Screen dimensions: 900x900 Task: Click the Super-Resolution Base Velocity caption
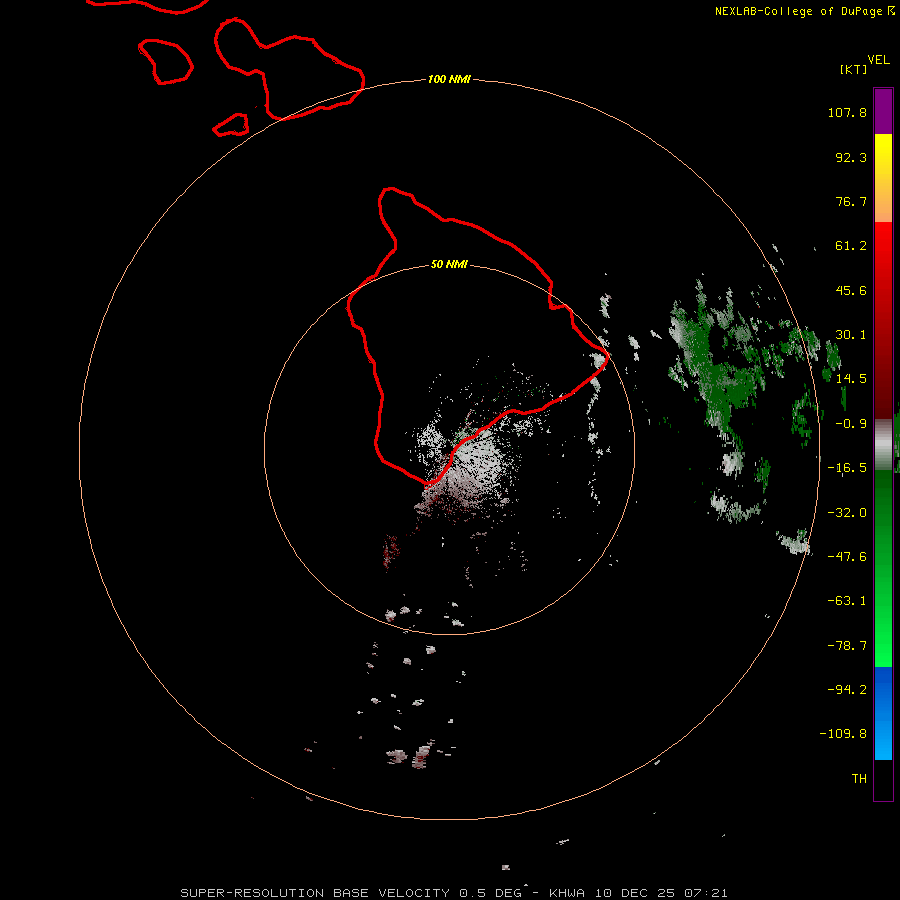pyautogui.click(x=453, y=893)
